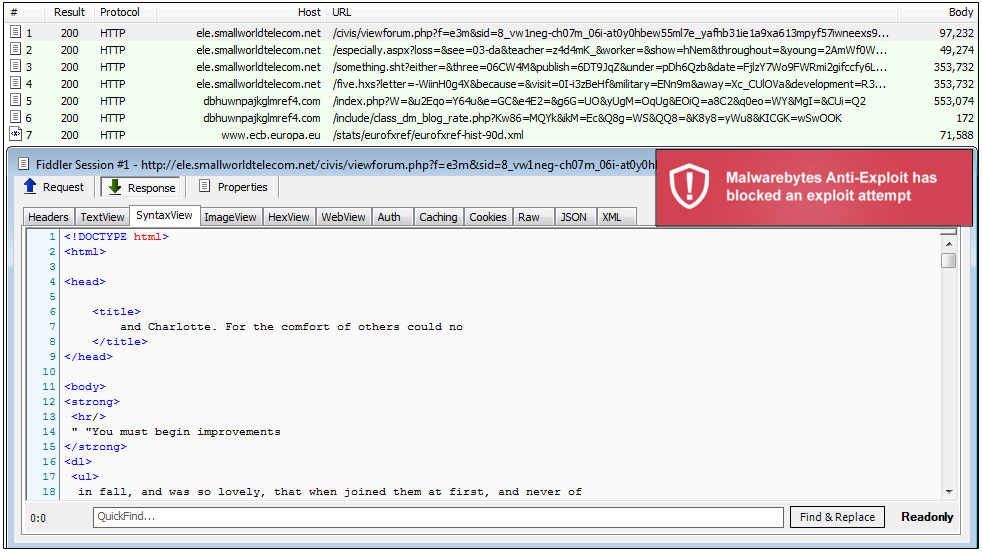982x552 pixels.
Task: Click into the QuickFind search field
Action: click(437, 517)
